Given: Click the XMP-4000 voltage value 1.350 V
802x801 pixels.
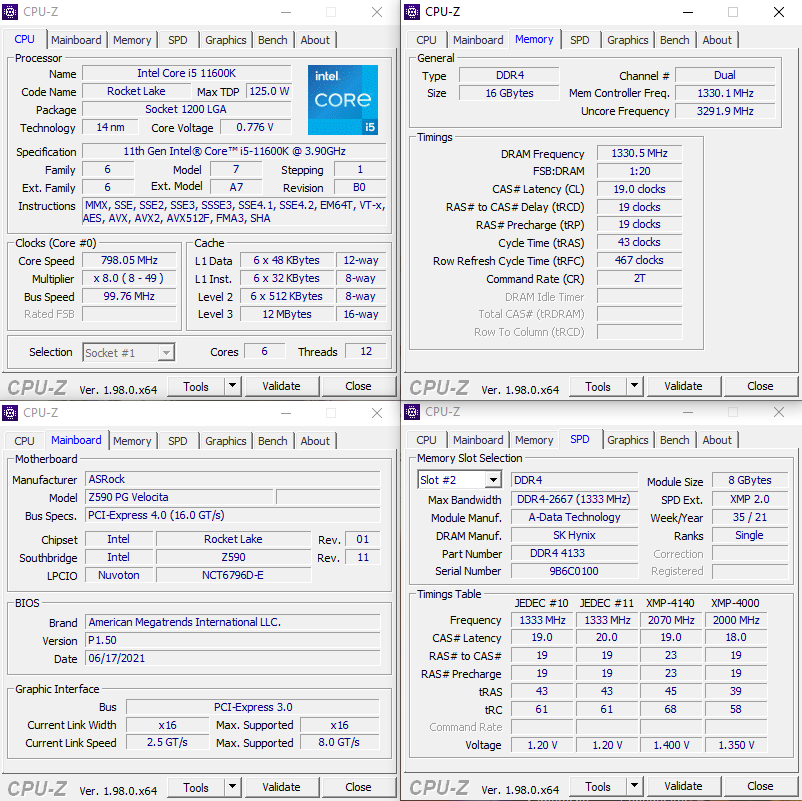Looking at the screenshot, I should (x=736, y=745).
